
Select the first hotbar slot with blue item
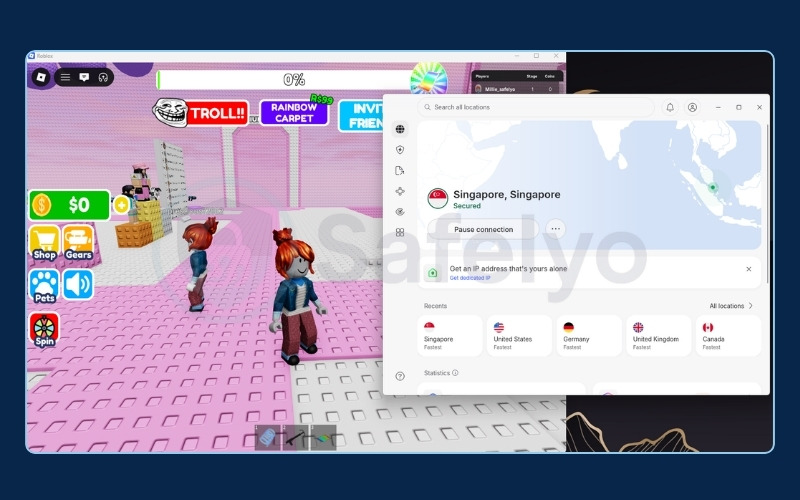[268, 438]
